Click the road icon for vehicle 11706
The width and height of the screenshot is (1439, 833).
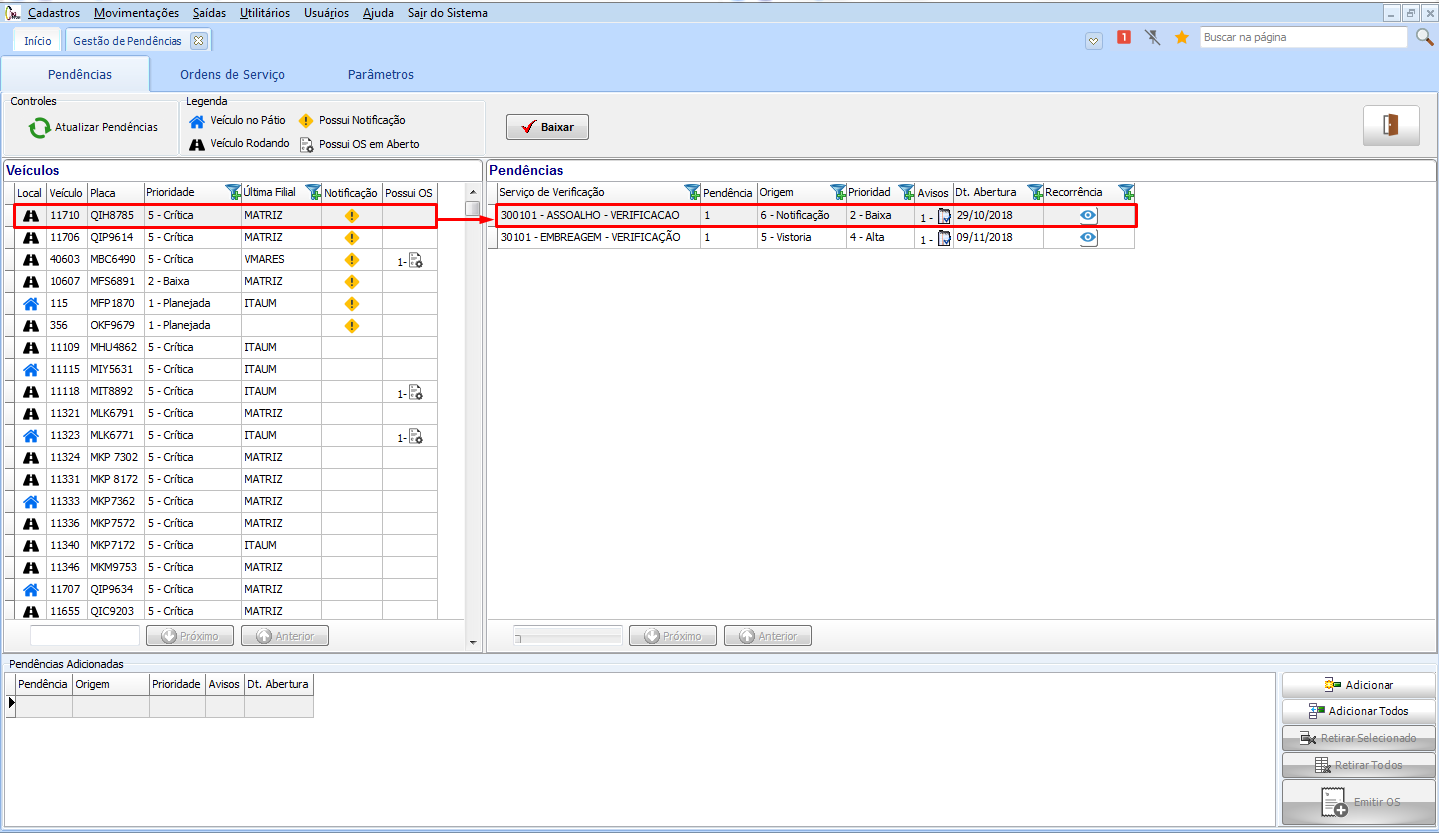coord(31,237)
